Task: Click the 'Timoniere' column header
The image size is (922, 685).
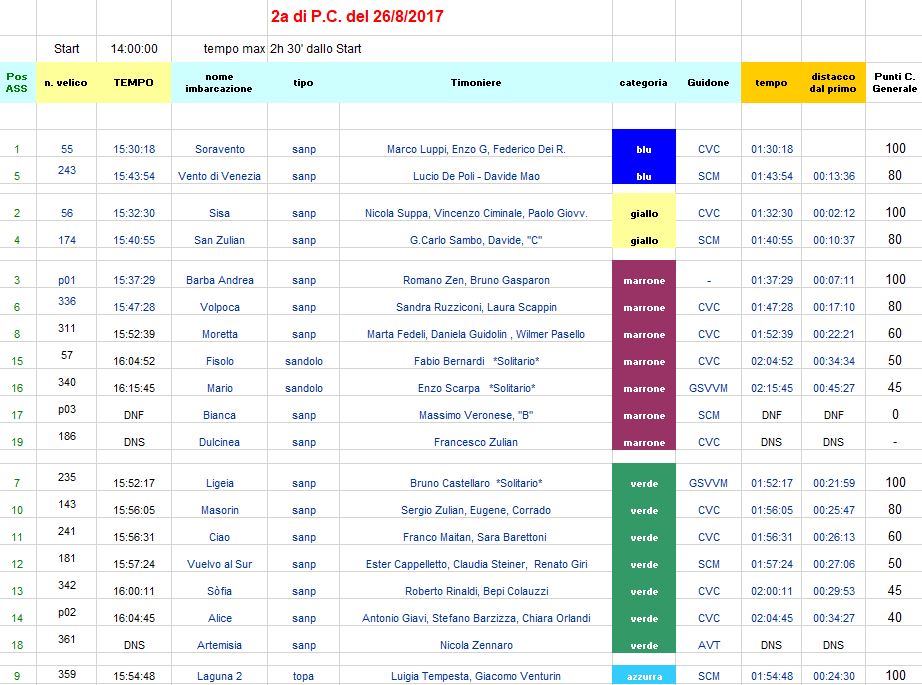Action: tap(476, 82)
